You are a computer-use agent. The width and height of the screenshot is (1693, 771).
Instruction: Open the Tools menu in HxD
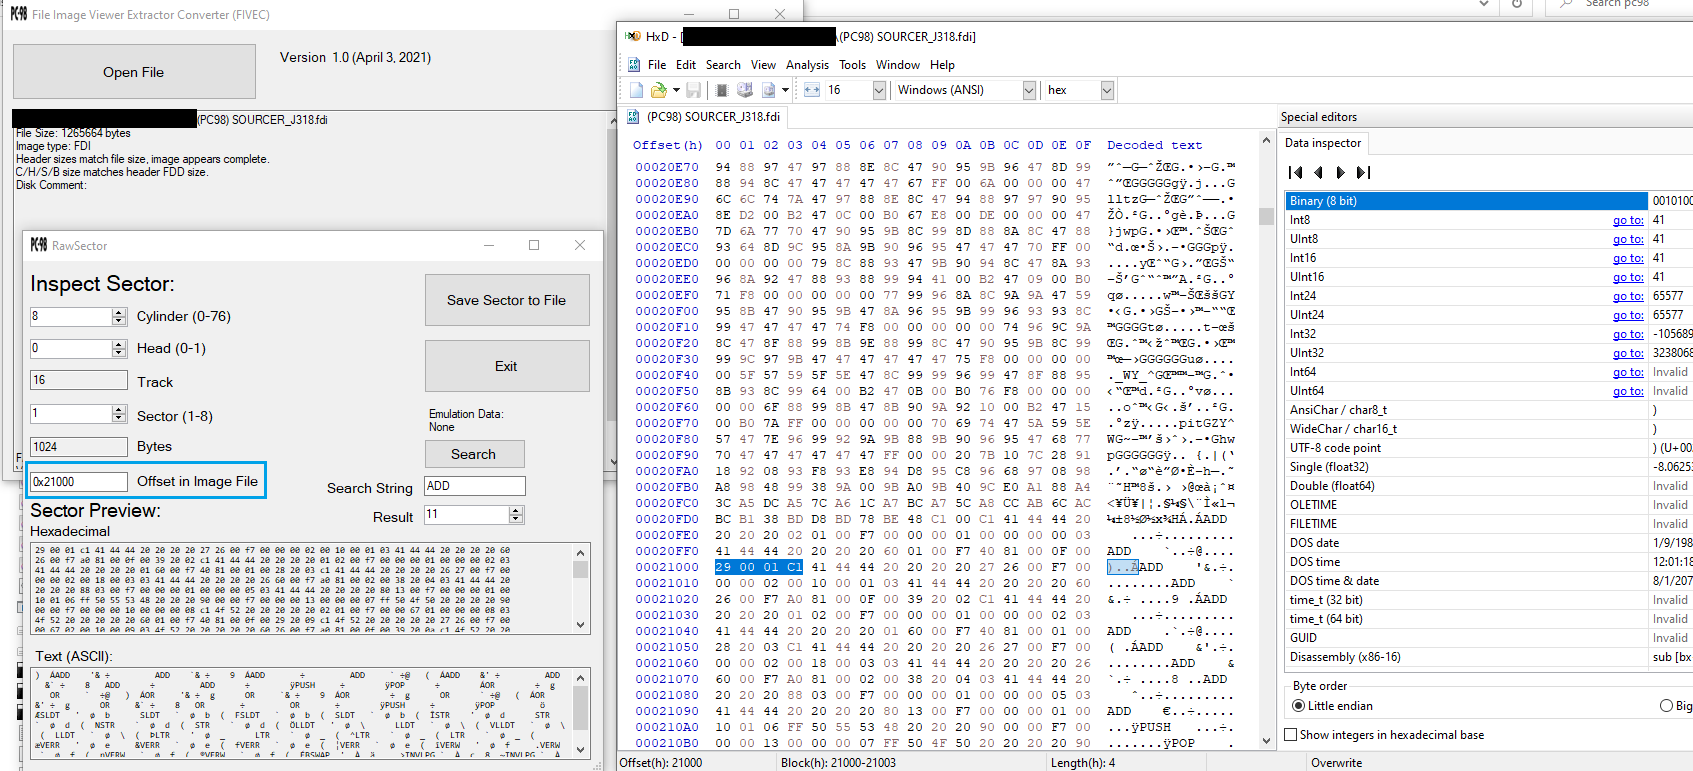[x=852, y=65]
